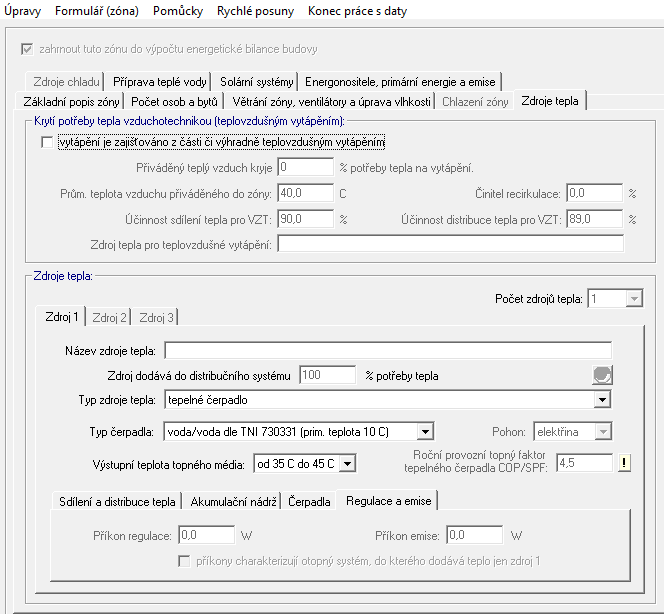Open Větrání zóny, ventilátory tab
The height and width of the screenshot is (614, 664).
[331, 102]
